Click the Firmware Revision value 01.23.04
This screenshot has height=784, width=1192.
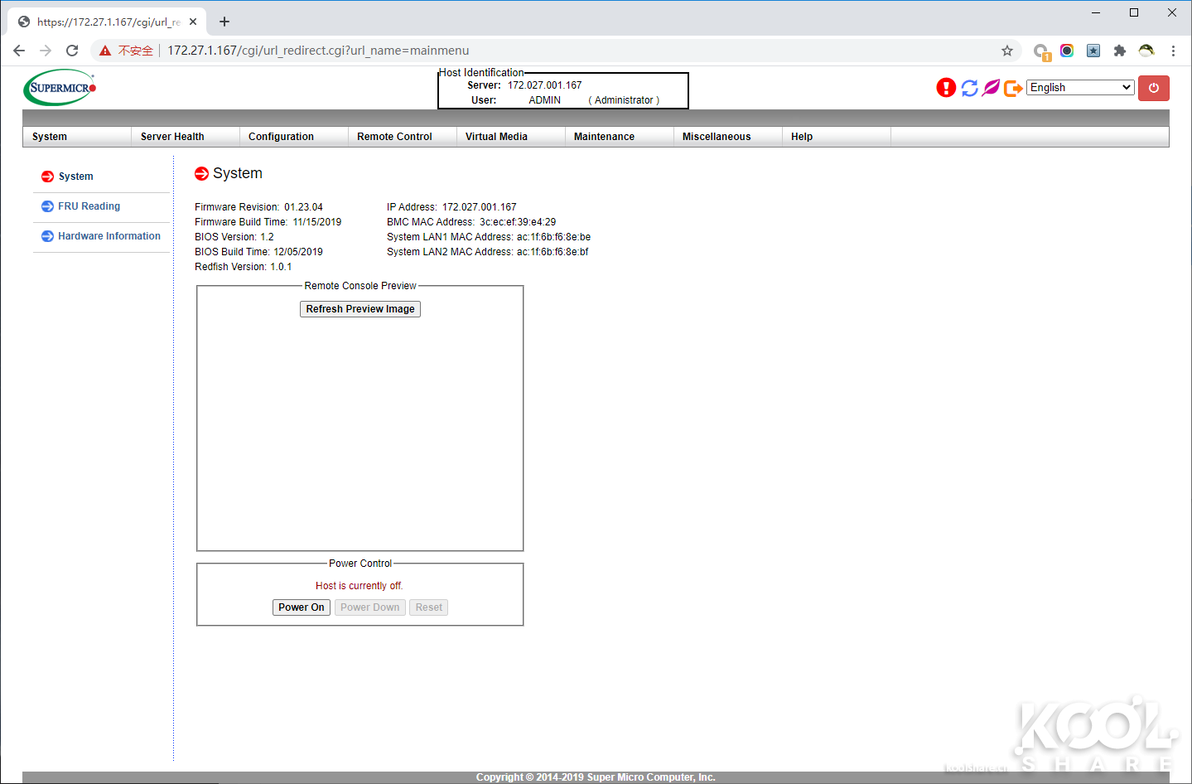(x=303, y=207)
